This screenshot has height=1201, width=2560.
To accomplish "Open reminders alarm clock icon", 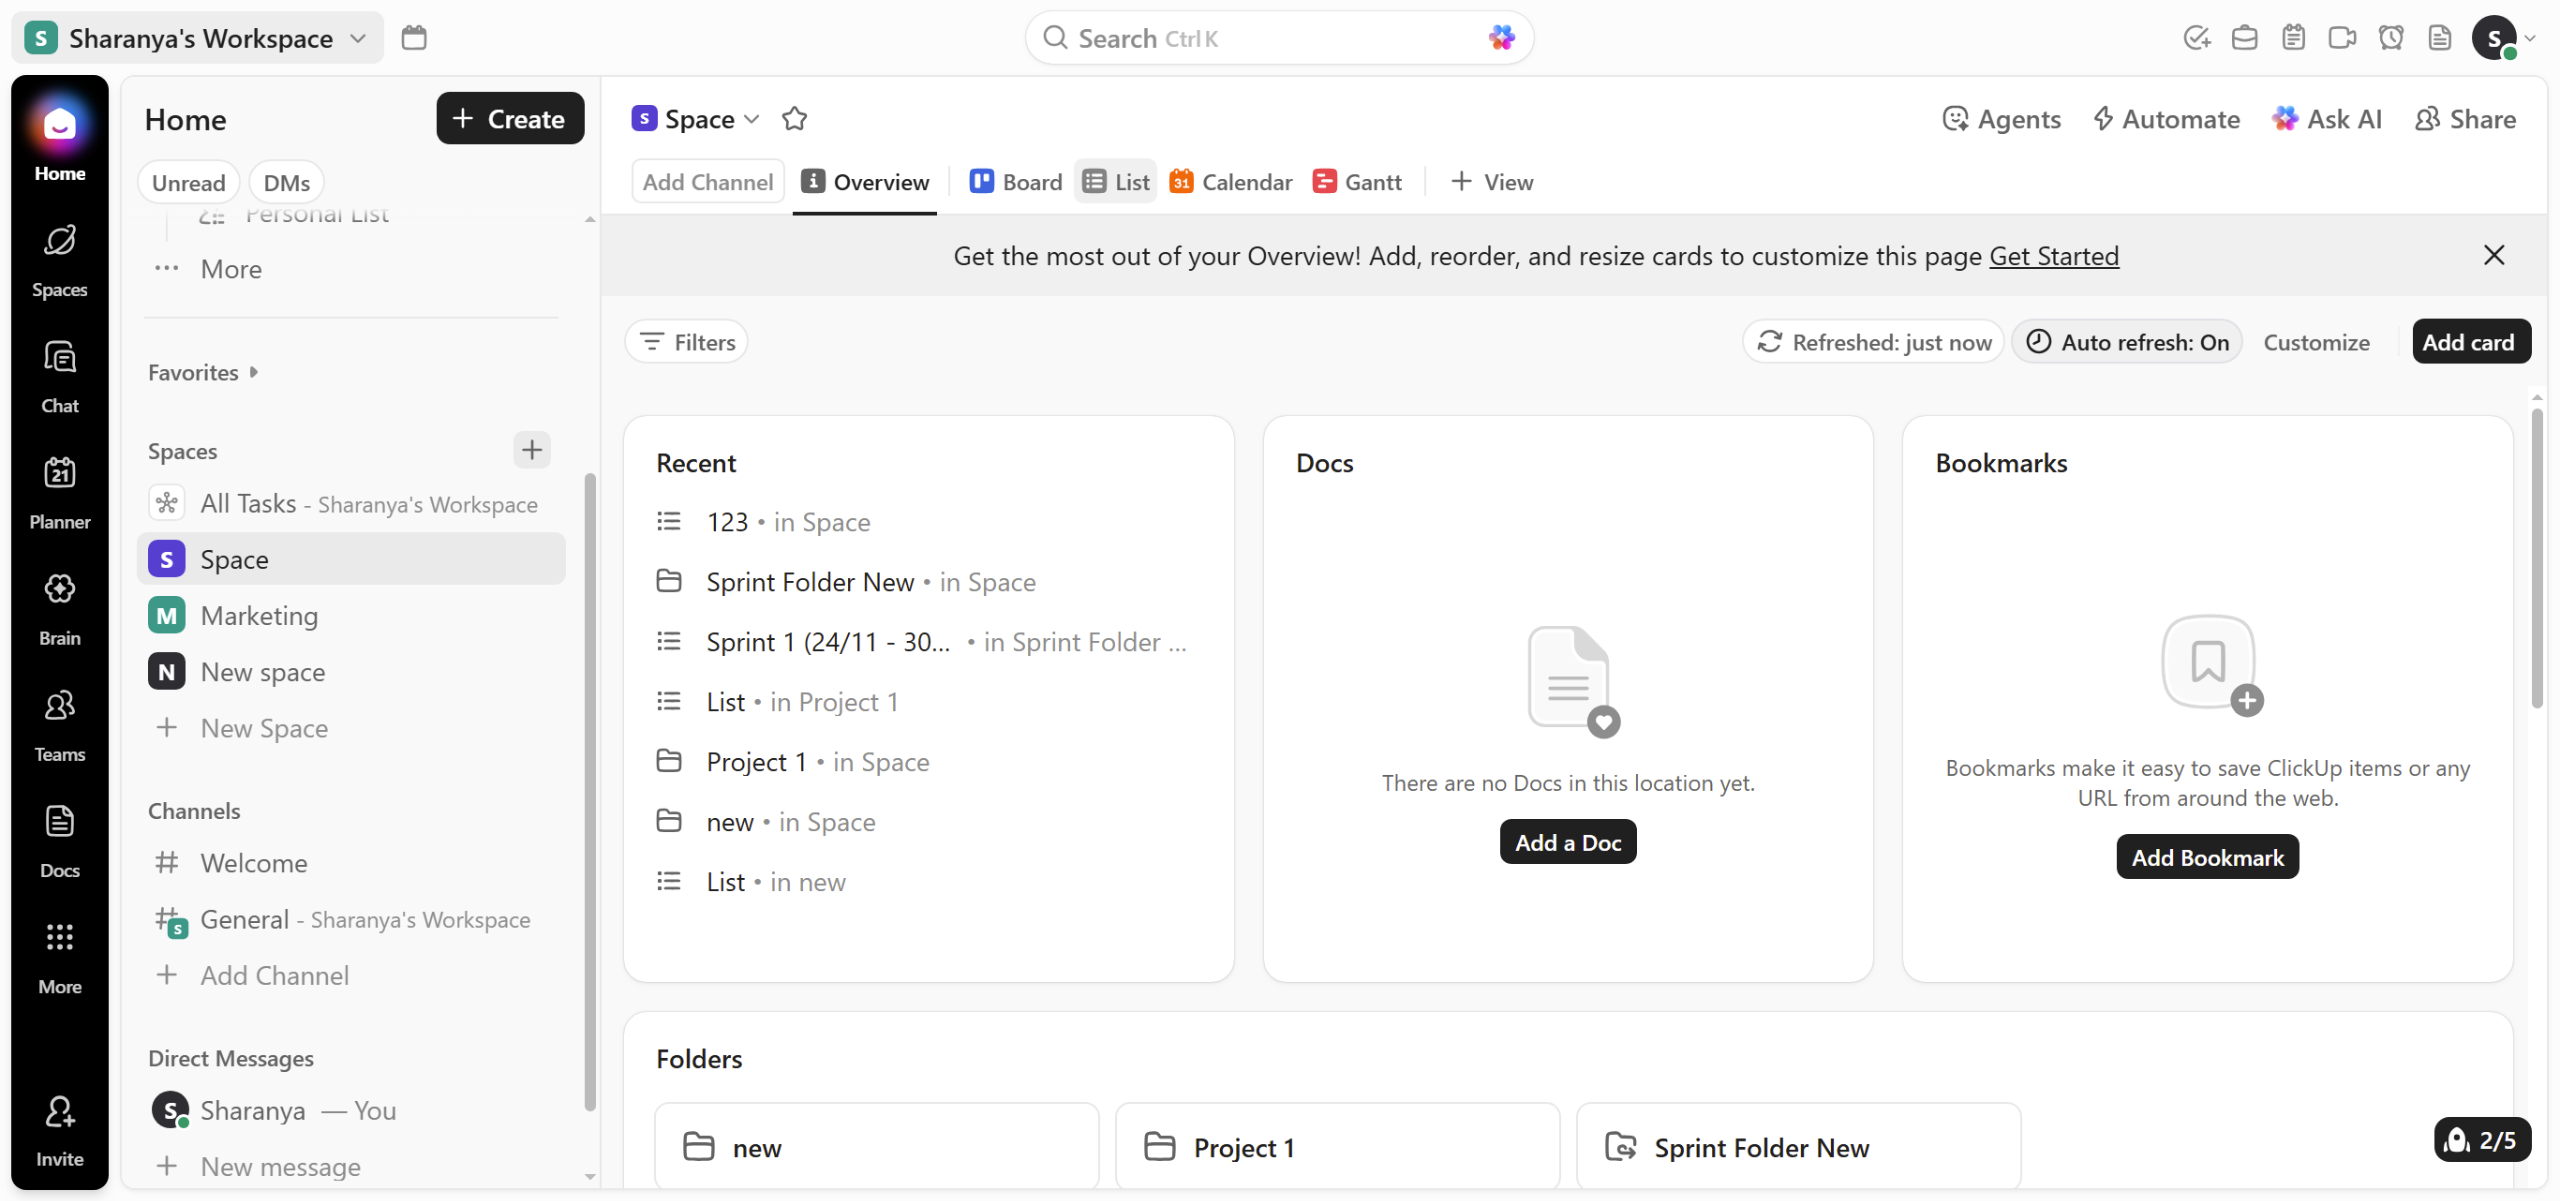I will 2390,38.
